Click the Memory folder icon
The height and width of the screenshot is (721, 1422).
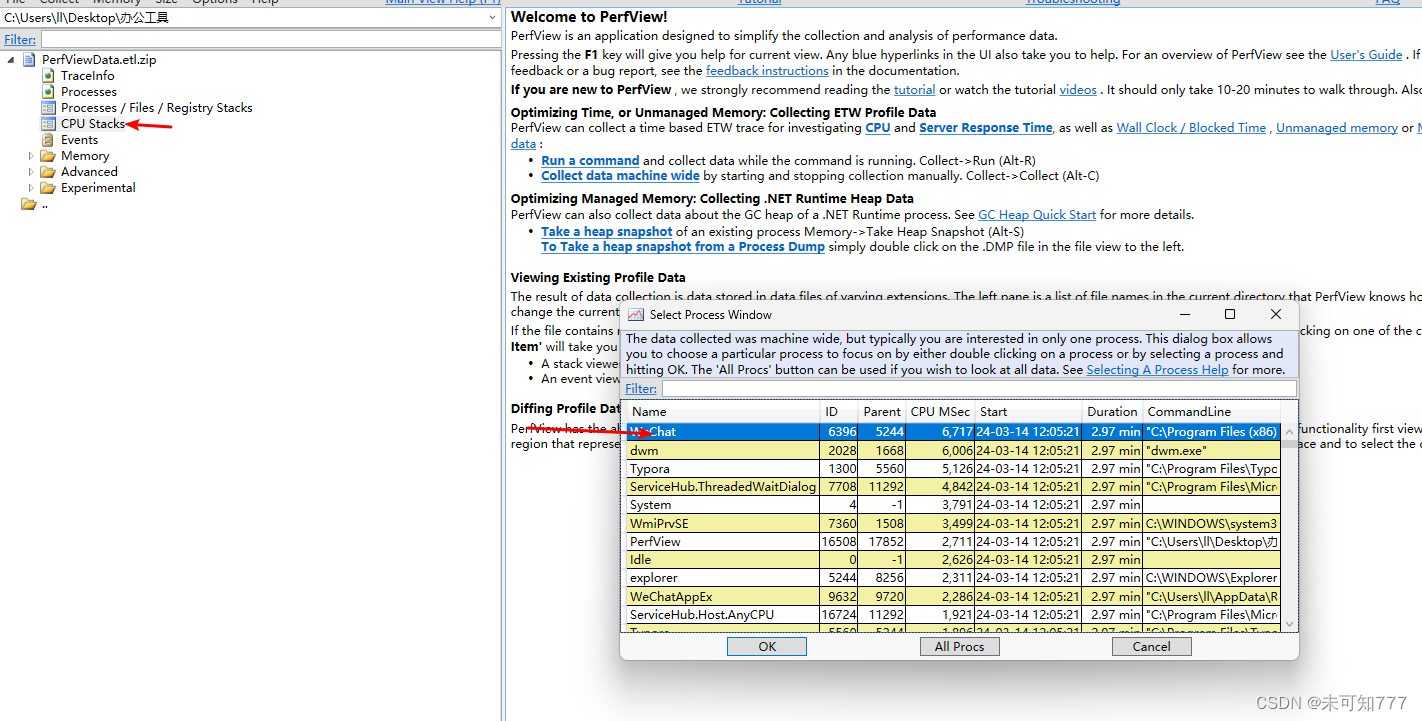[x=48, y=156]
